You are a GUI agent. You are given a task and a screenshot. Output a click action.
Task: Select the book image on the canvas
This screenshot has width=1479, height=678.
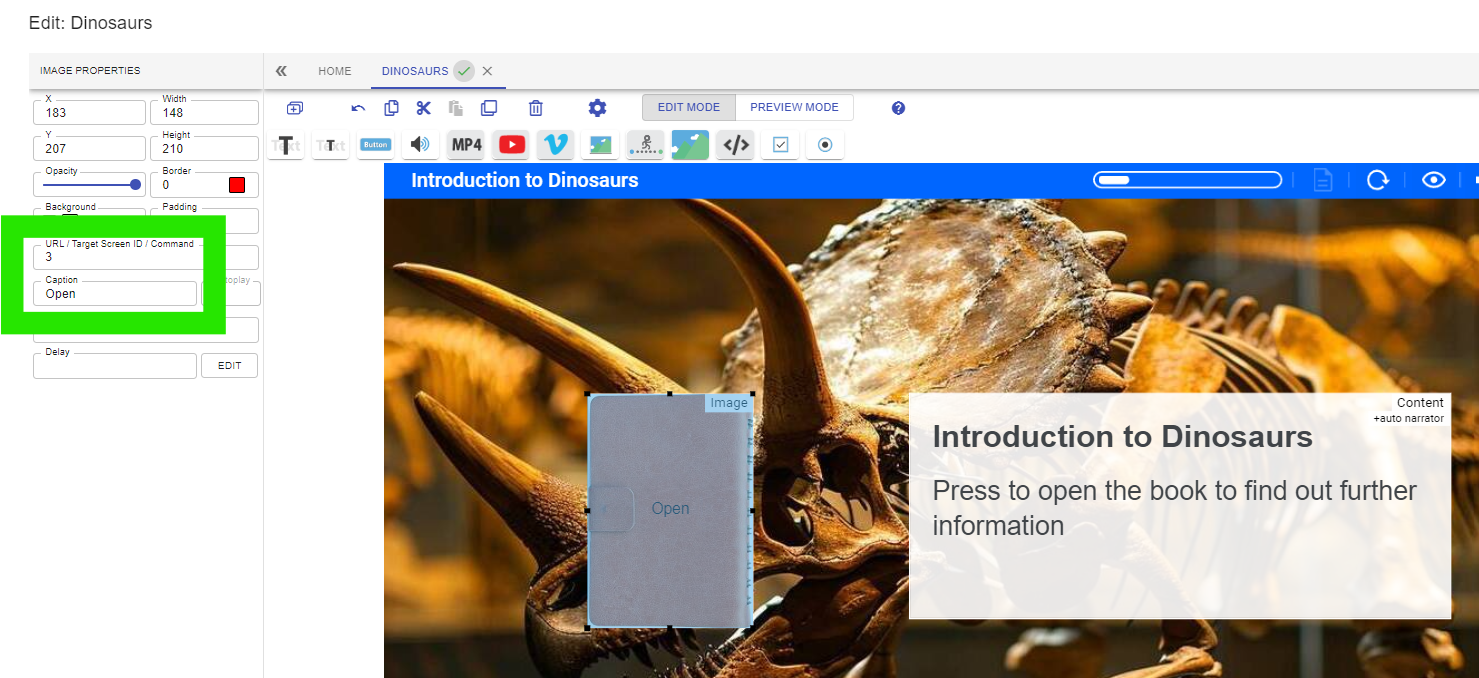[x=670, y=511]
